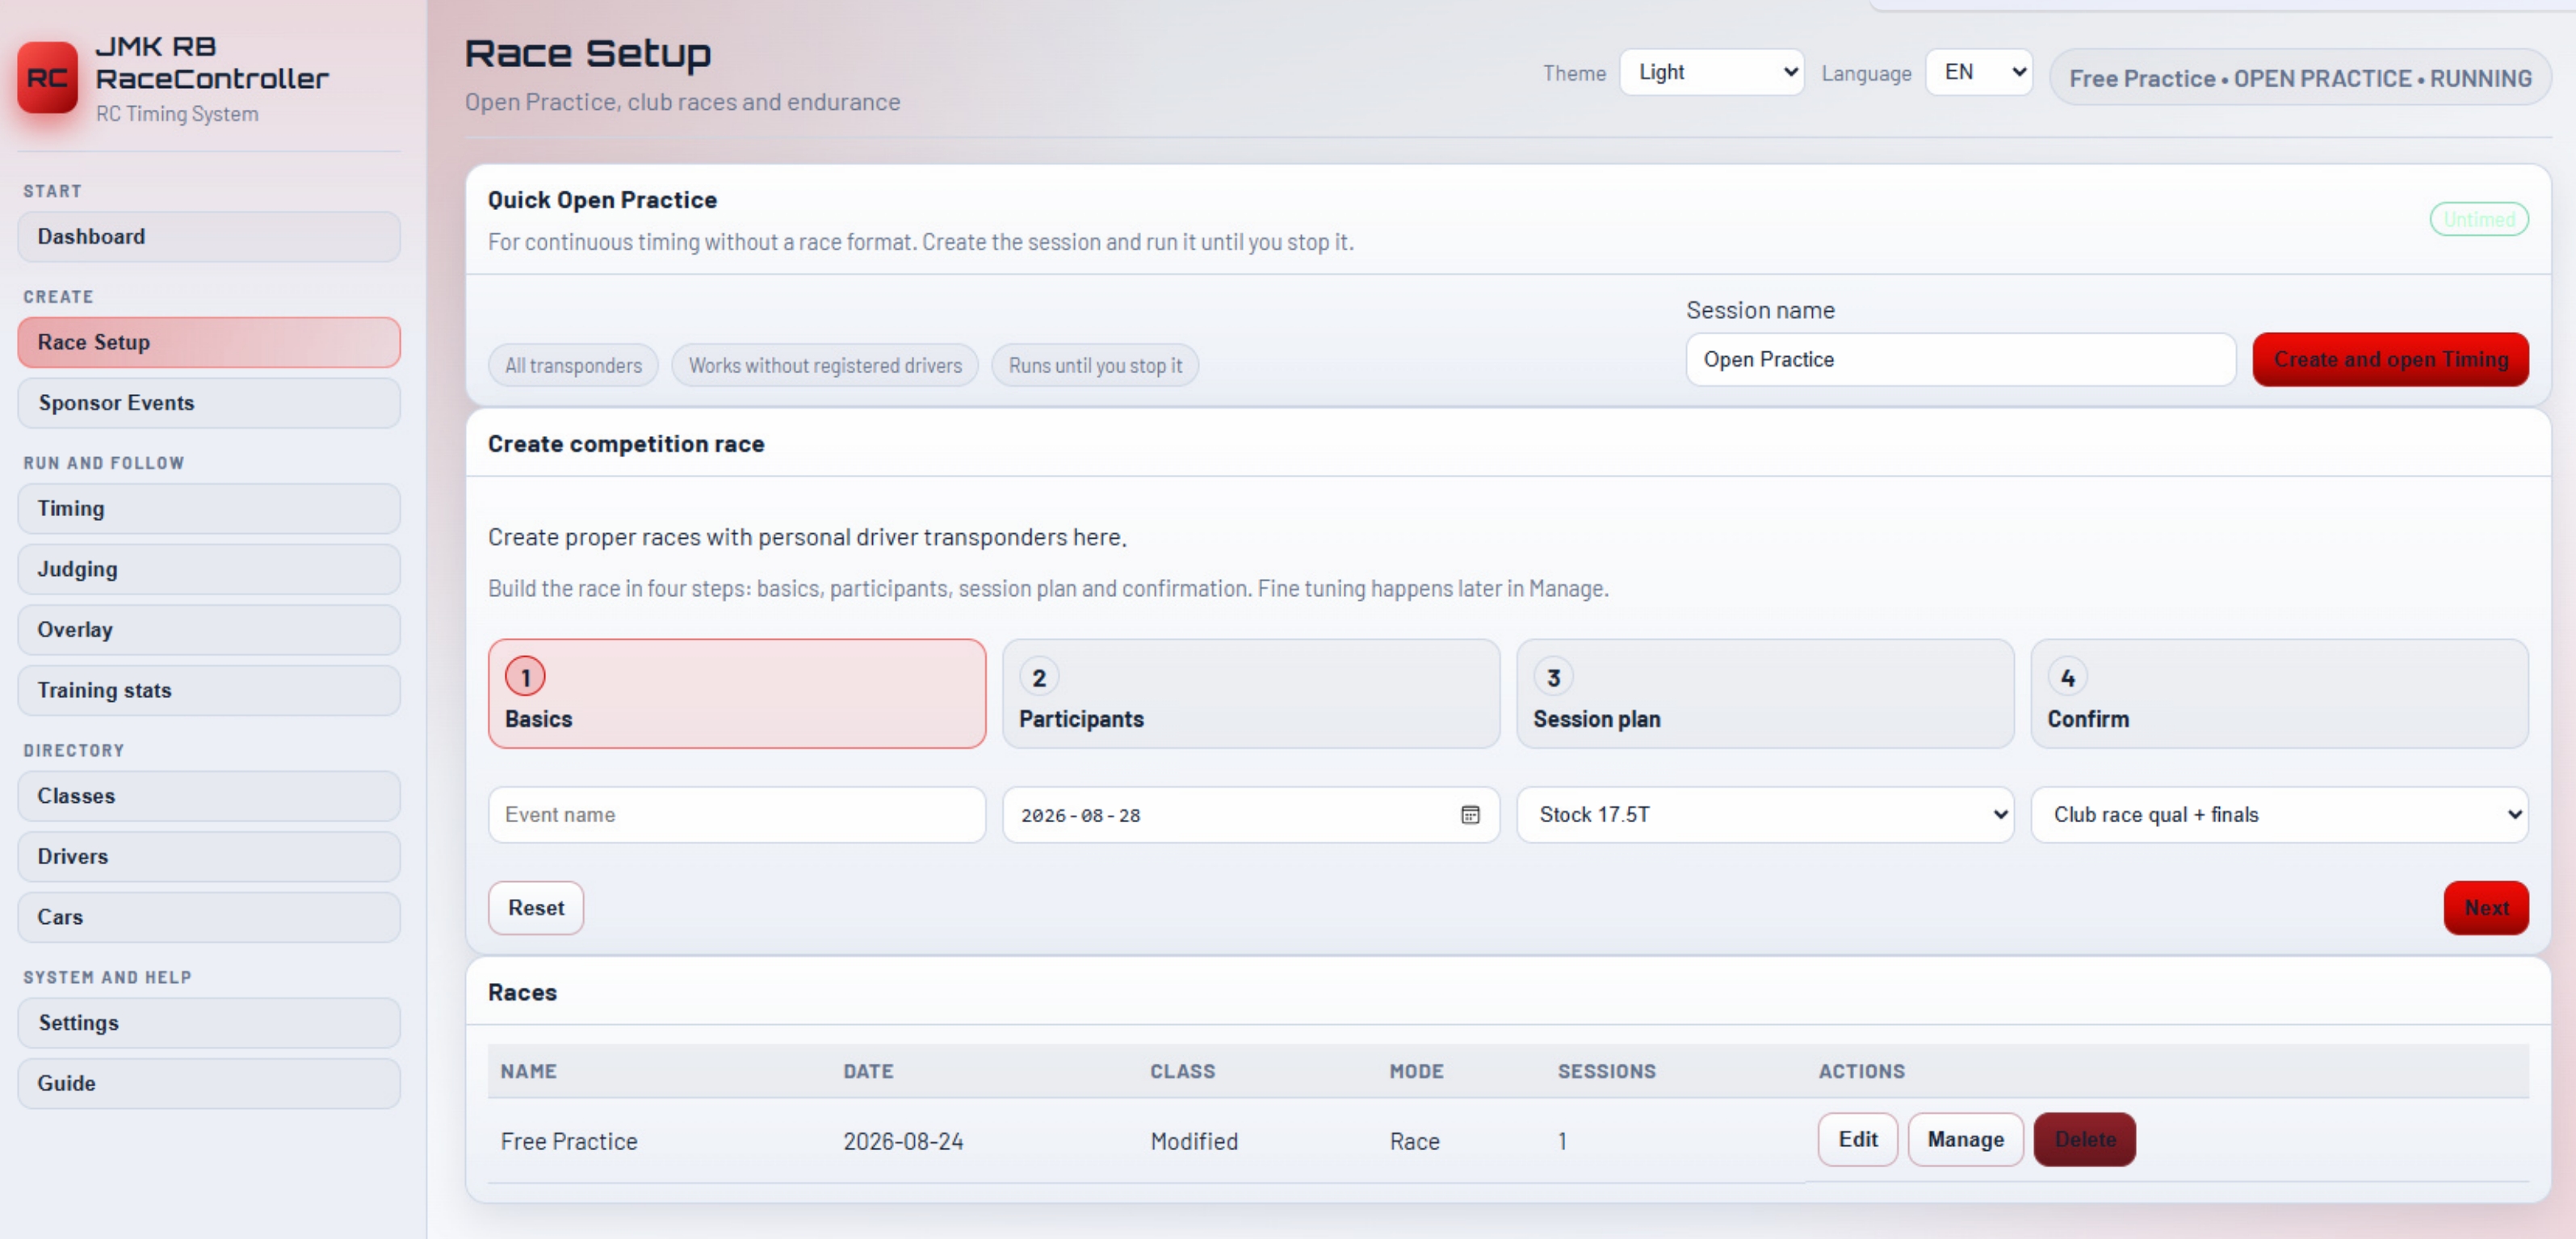Click the Untimed badge
The height and width of the screenshot is (1239, 2576).
[2478, 219]
